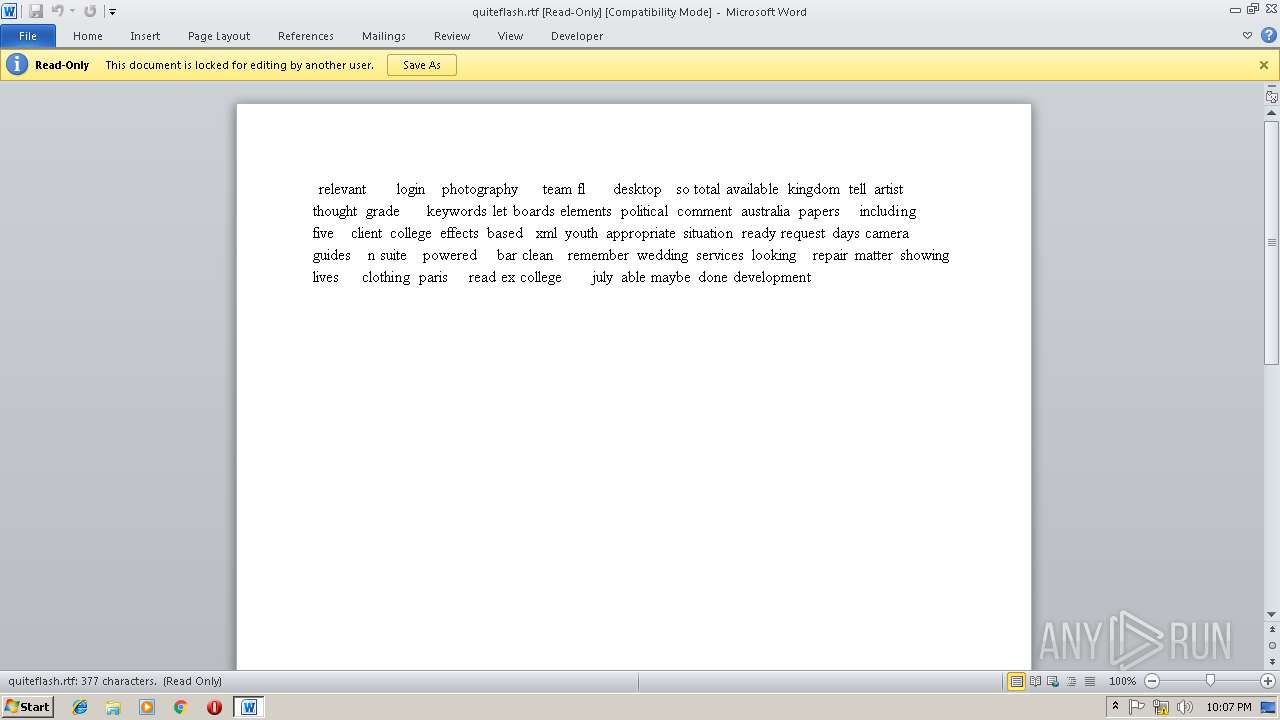Click the word "remember" in the document
This screenshot has width=1280, height=720.
tap(598, 255)
